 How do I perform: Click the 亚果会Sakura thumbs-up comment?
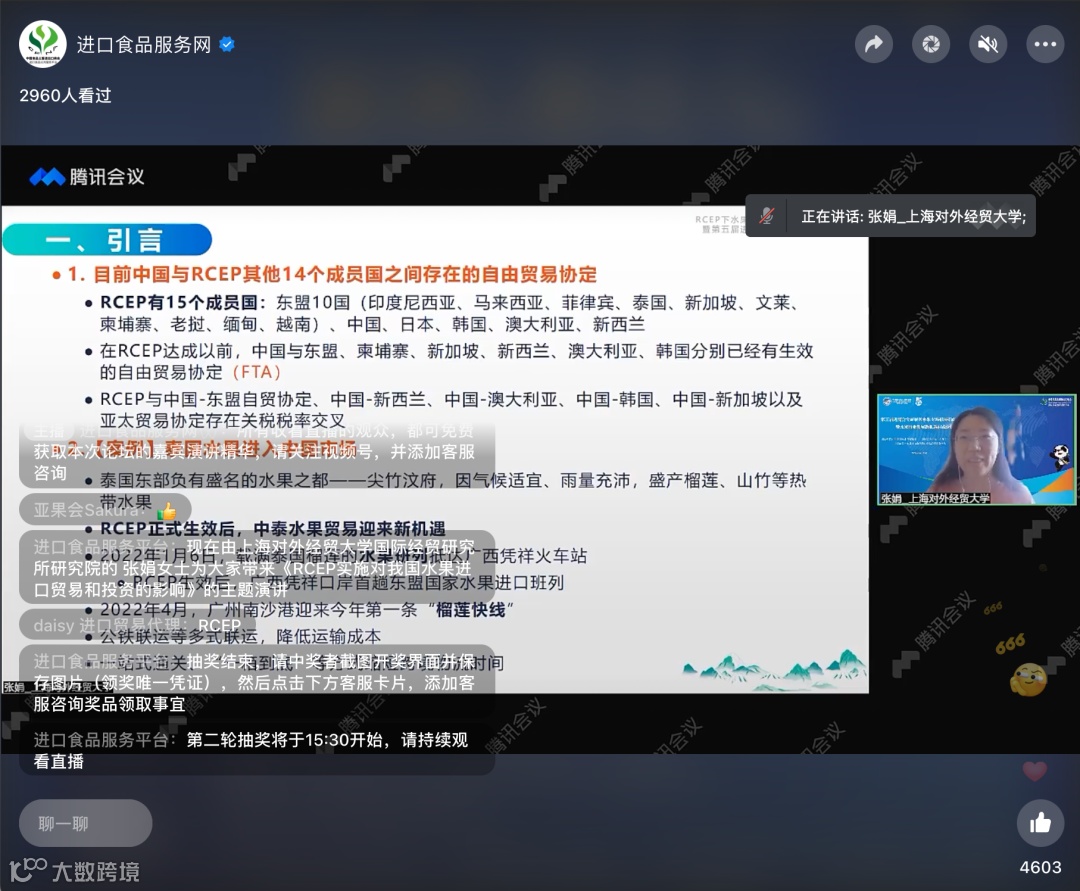[x=105, y=510]
